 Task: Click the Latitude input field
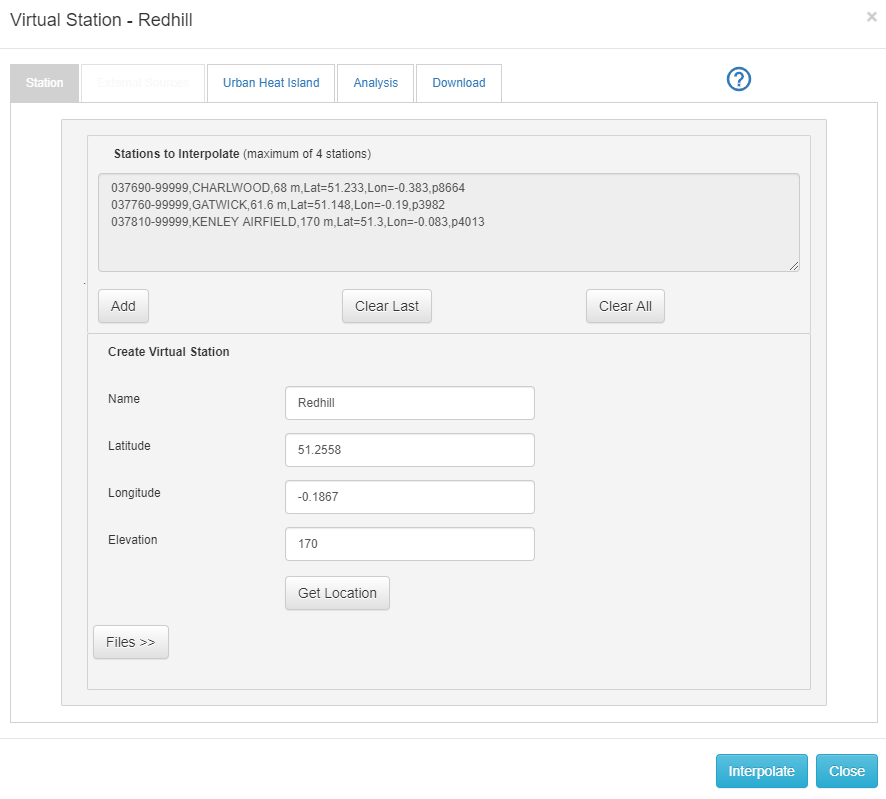coord(409,450)
